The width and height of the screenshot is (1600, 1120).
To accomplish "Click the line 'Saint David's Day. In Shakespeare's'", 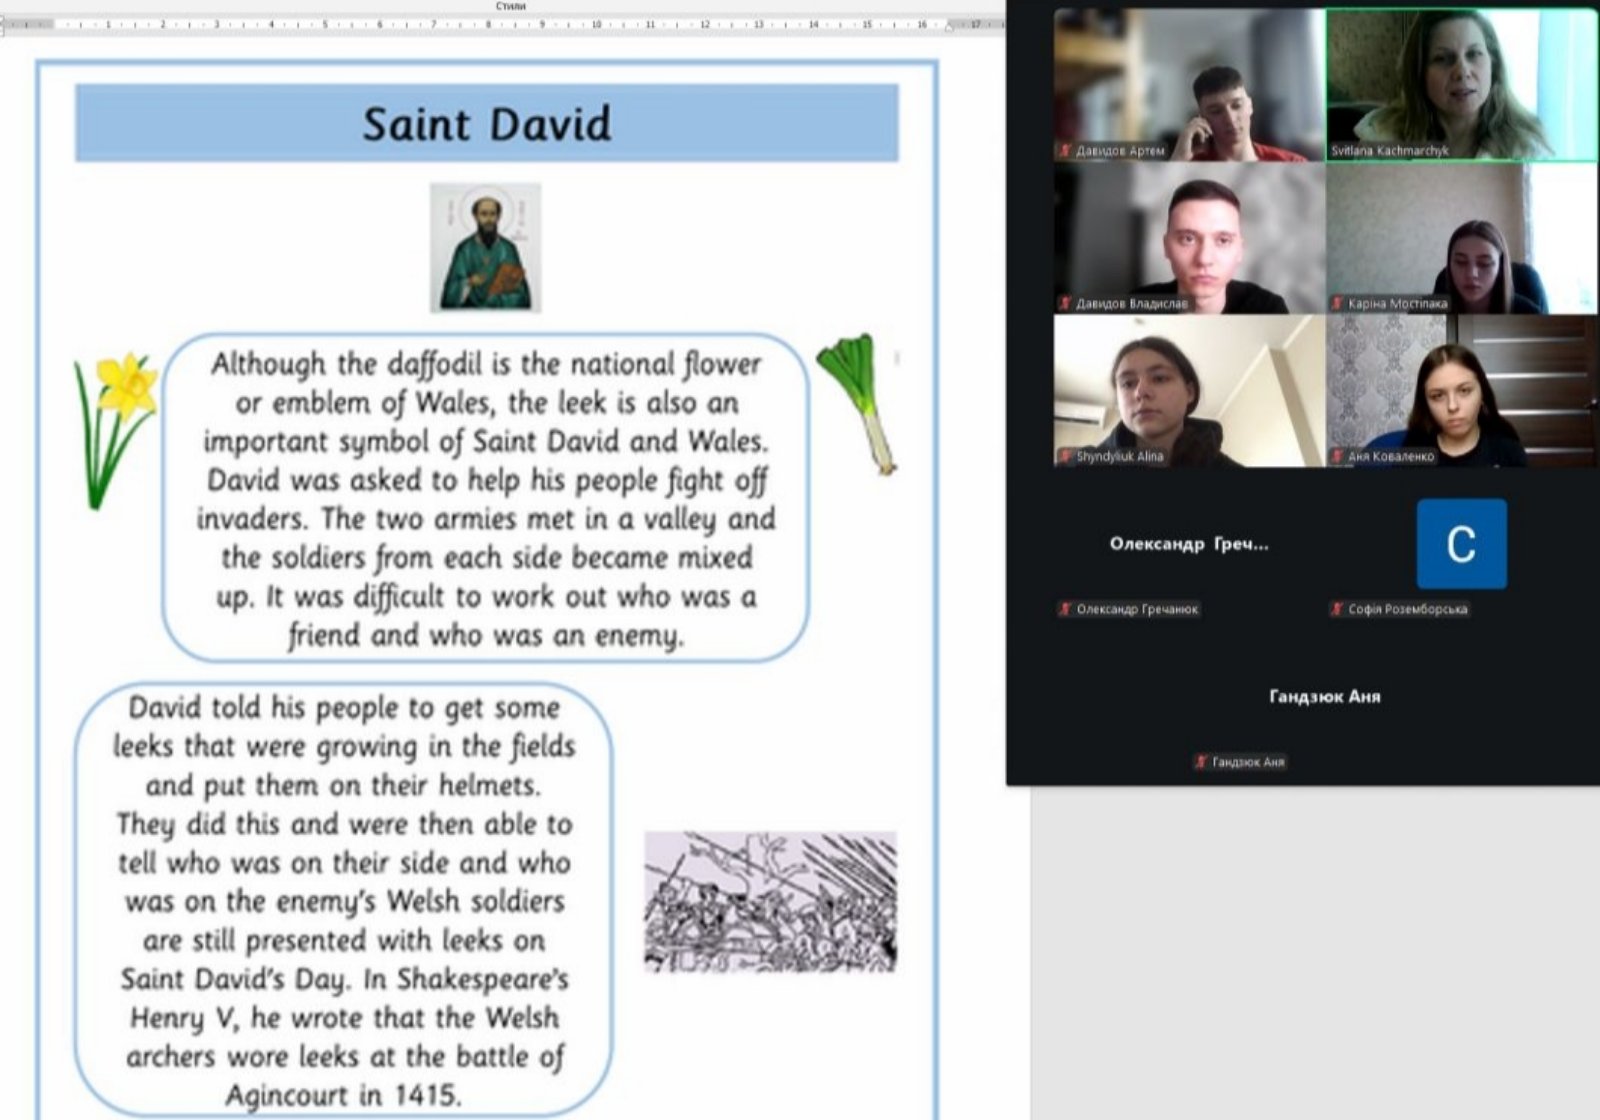I will (x=344, y=979).
